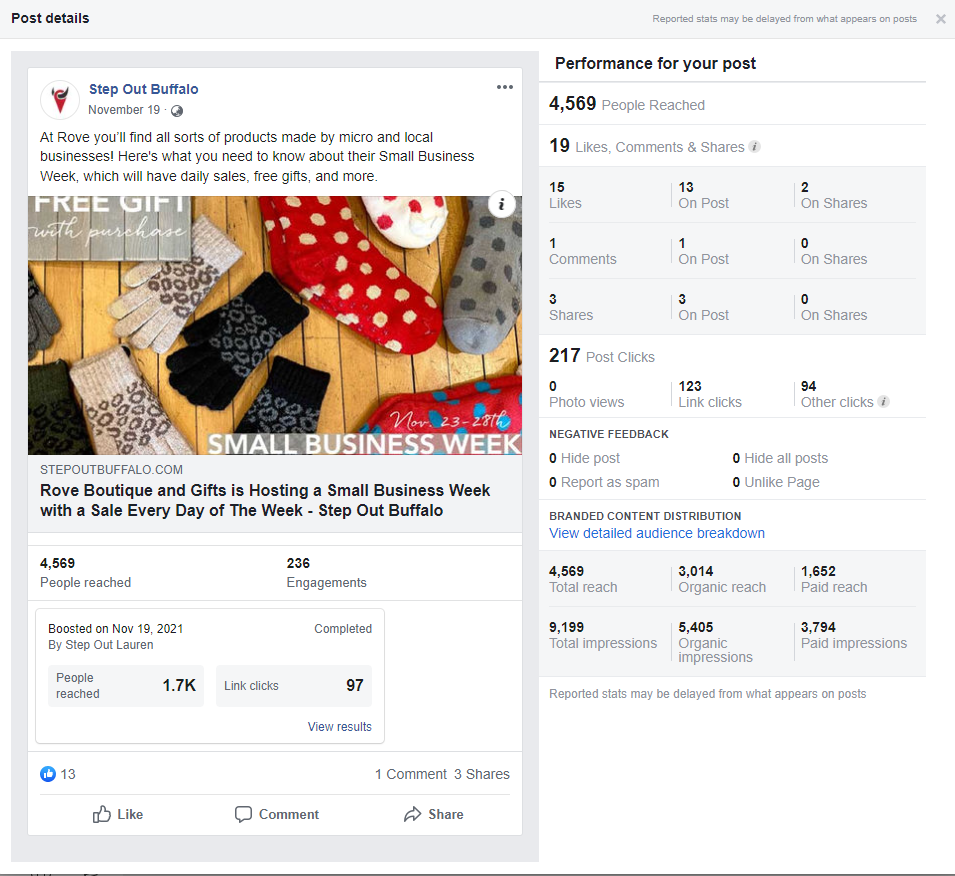Click the 3,014 Organic reach stat
This screenshot has height=876, width=955.
pos(722,579)
